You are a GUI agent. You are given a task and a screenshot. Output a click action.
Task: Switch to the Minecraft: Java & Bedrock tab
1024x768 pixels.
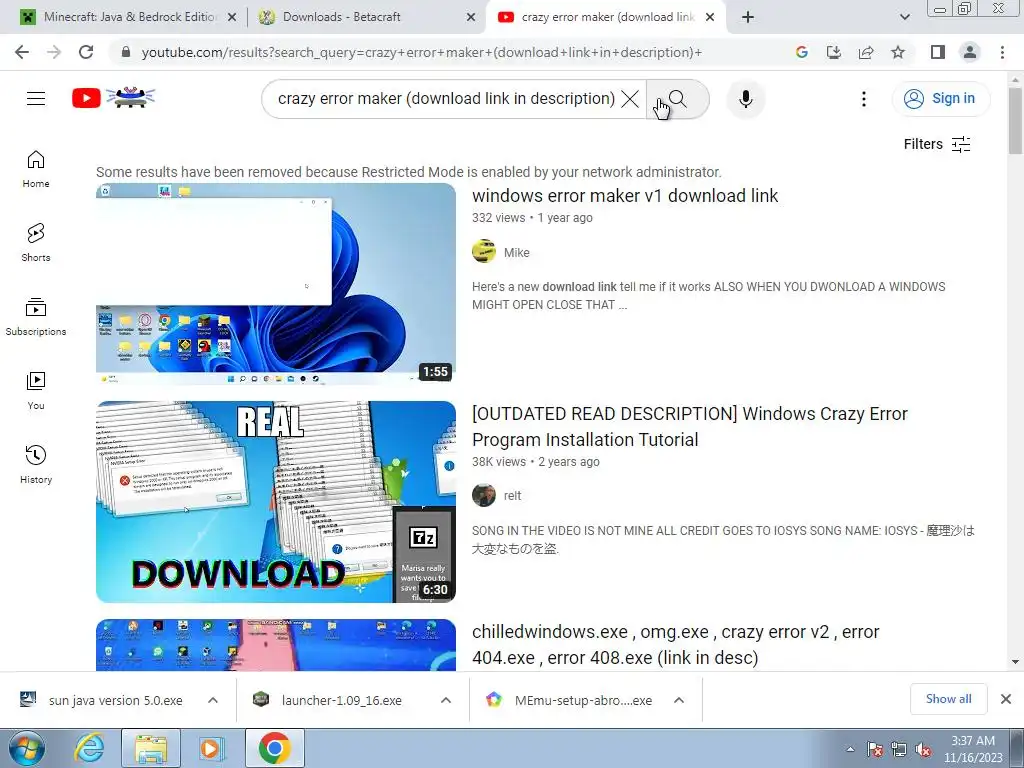(x=129, y=17)
